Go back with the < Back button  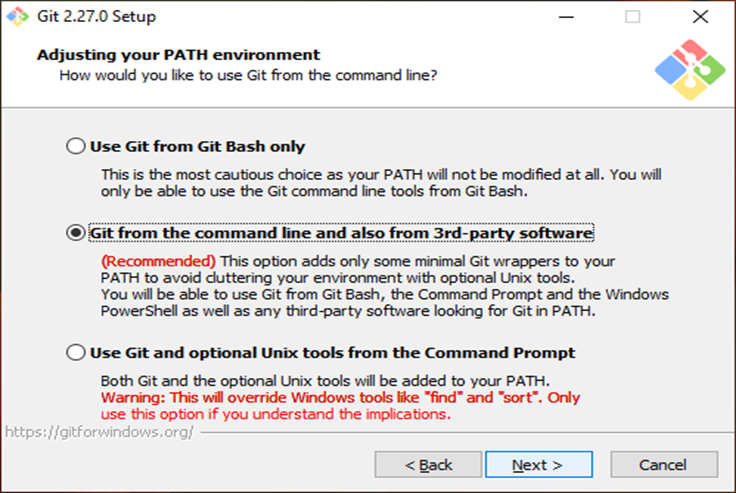pyautogui.click(x=427, y=465)
